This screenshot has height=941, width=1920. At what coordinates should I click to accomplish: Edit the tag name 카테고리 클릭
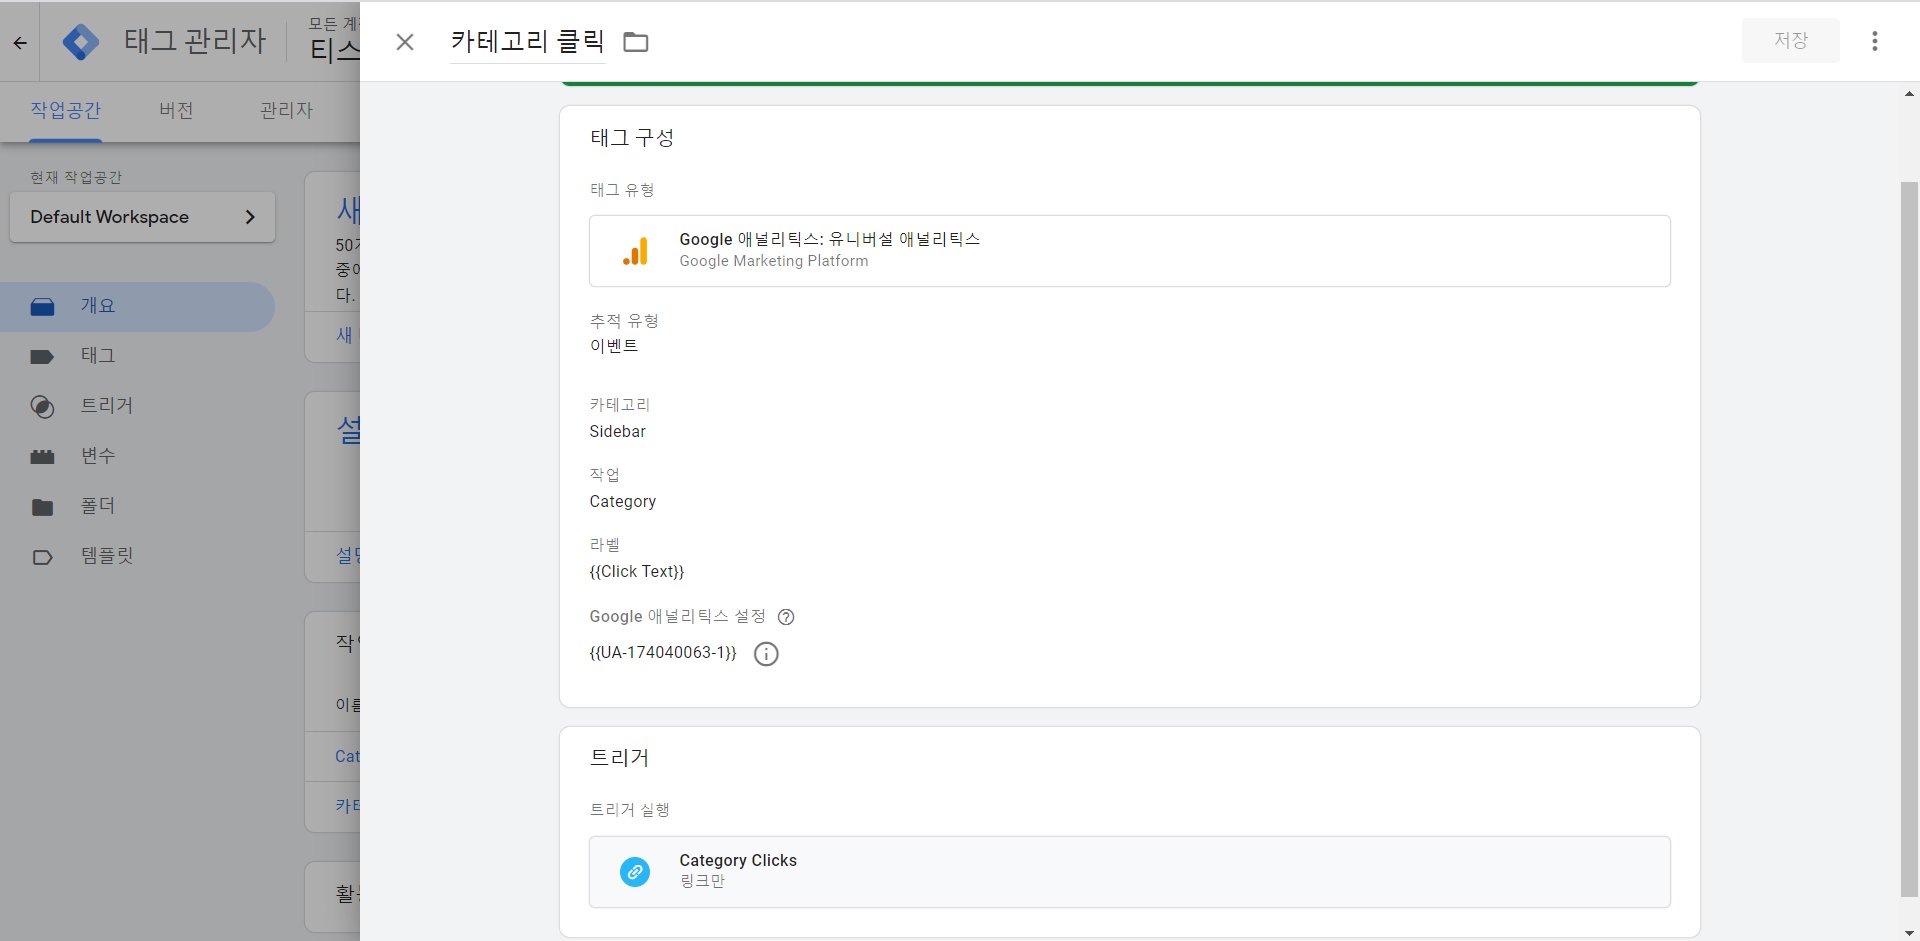[528, 42]
